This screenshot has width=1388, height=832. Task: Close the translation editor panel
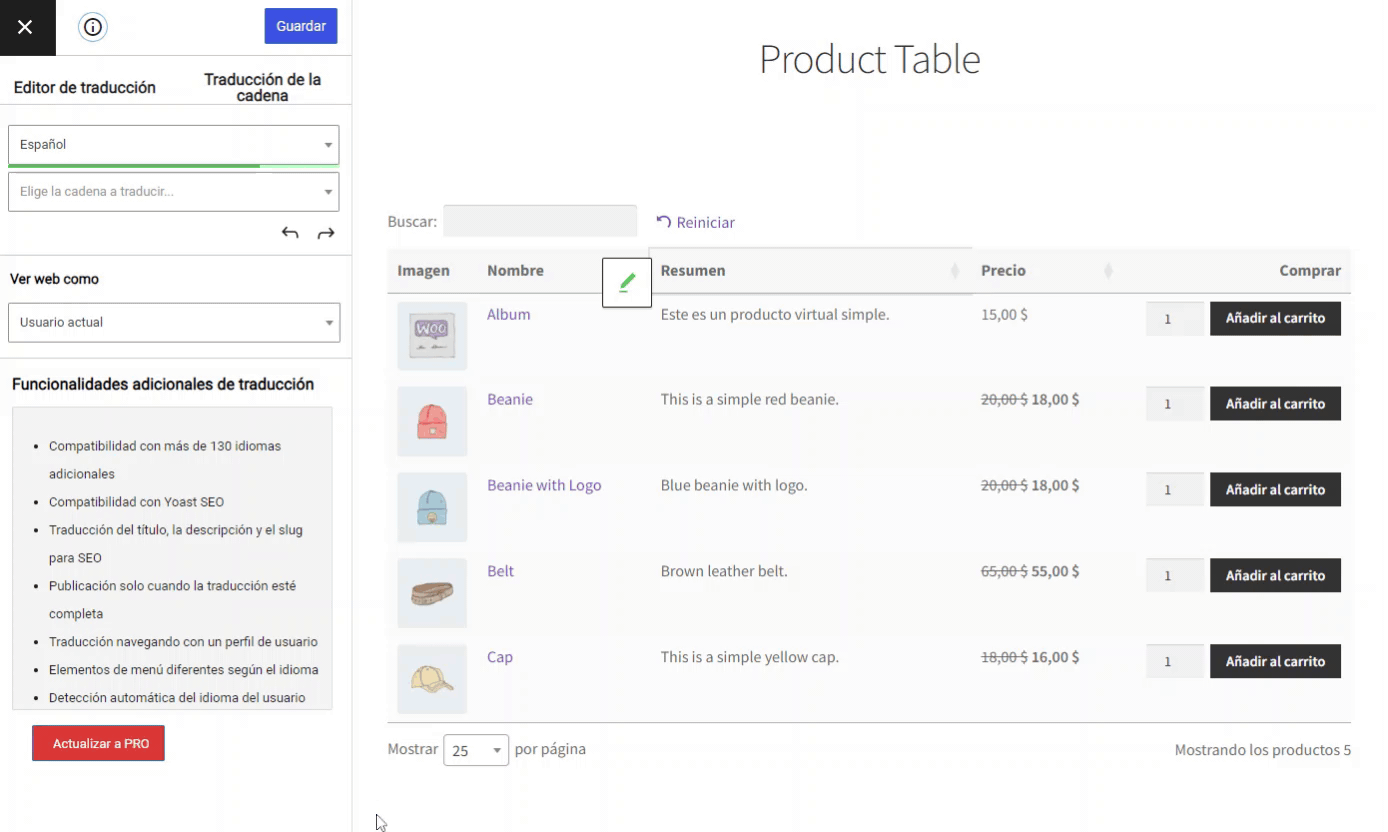[x=26, y=27]
